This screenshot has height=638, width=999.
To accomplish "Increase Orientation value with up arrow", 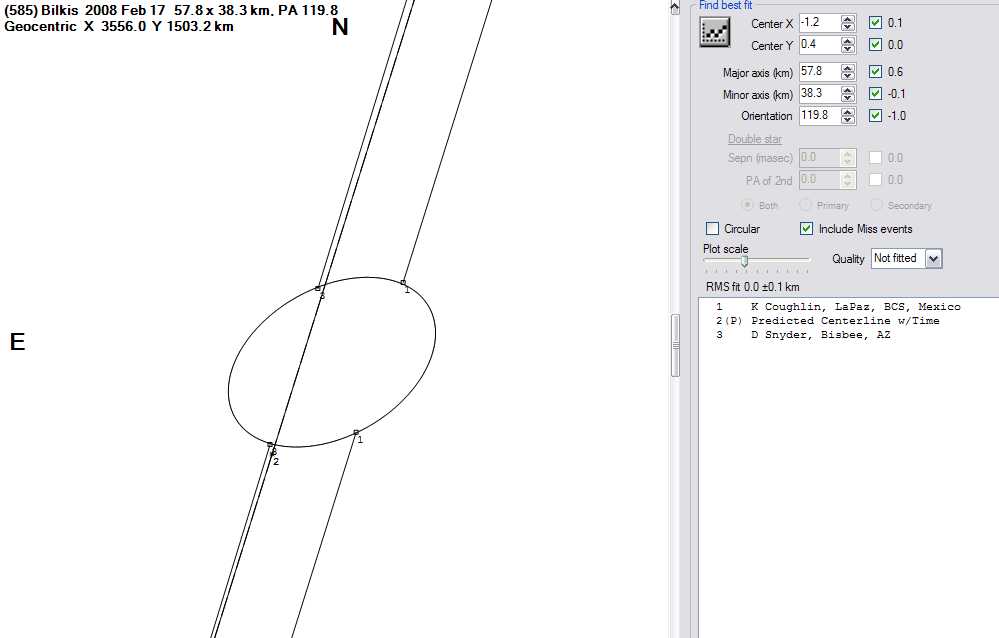I will coord(847,112).
